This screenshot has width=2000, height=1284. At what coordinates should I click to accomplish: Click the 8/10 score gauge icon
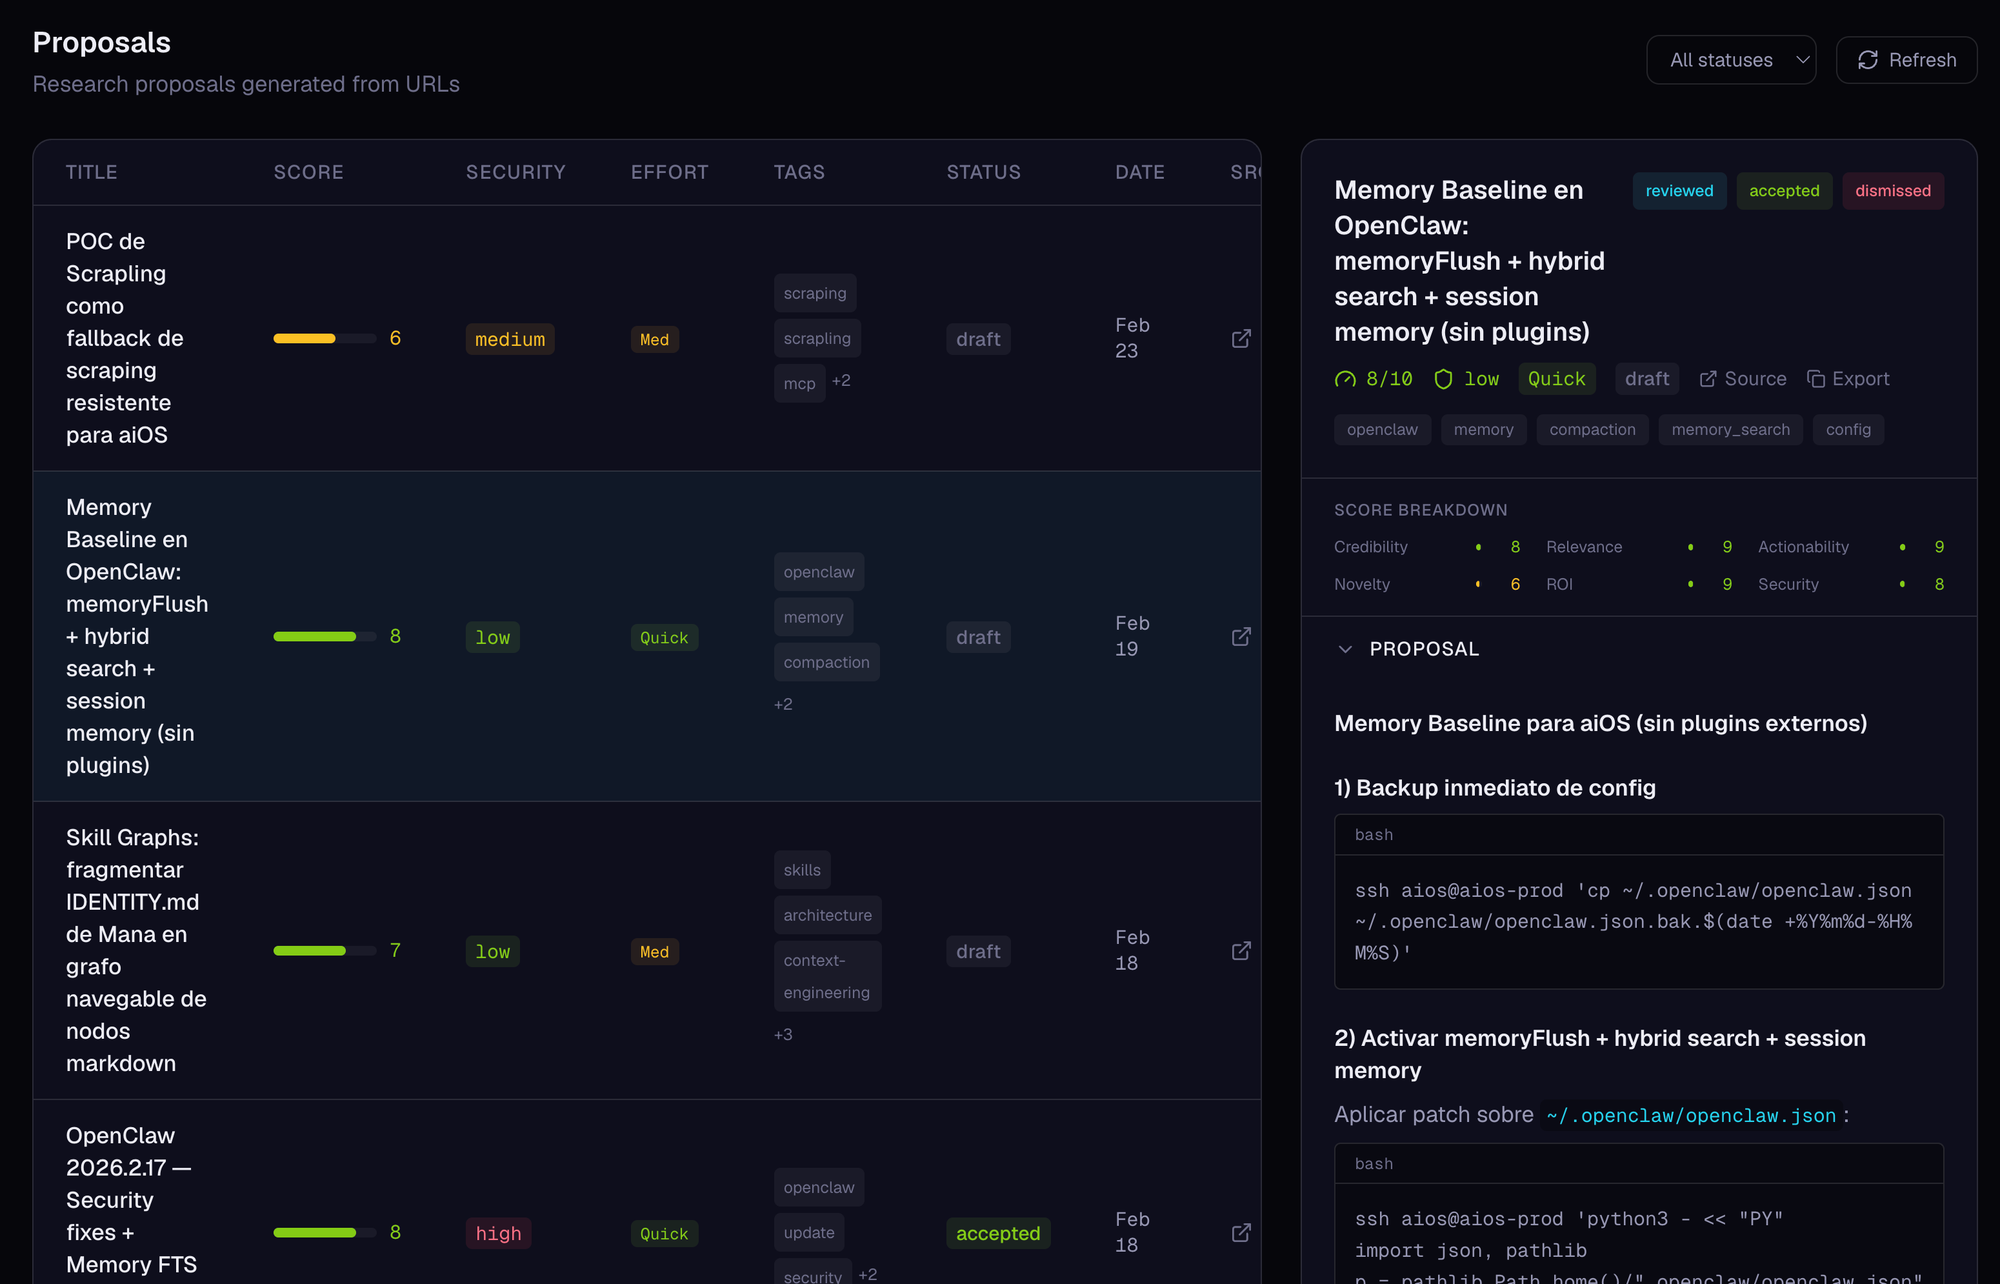[1346, 379]
